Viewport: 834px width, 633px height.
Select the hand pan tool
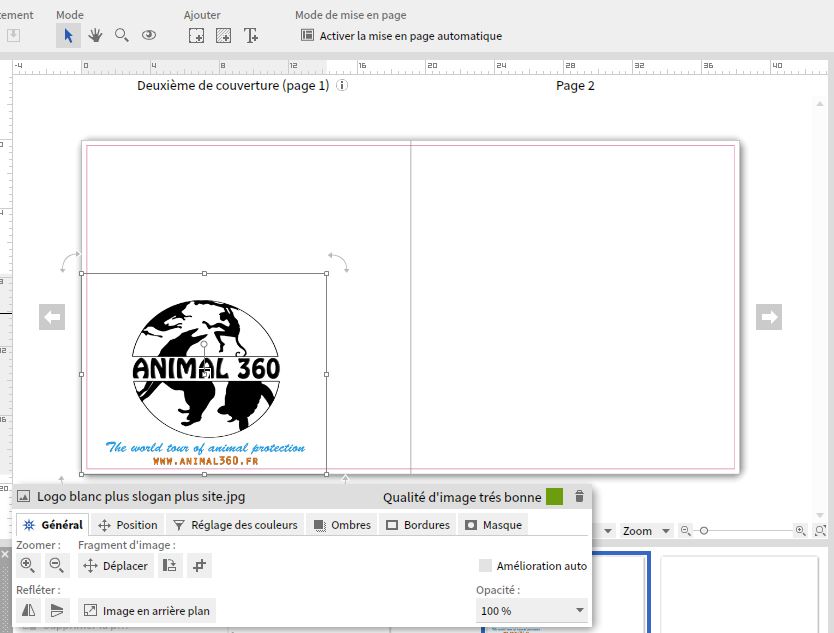point(95,36)
